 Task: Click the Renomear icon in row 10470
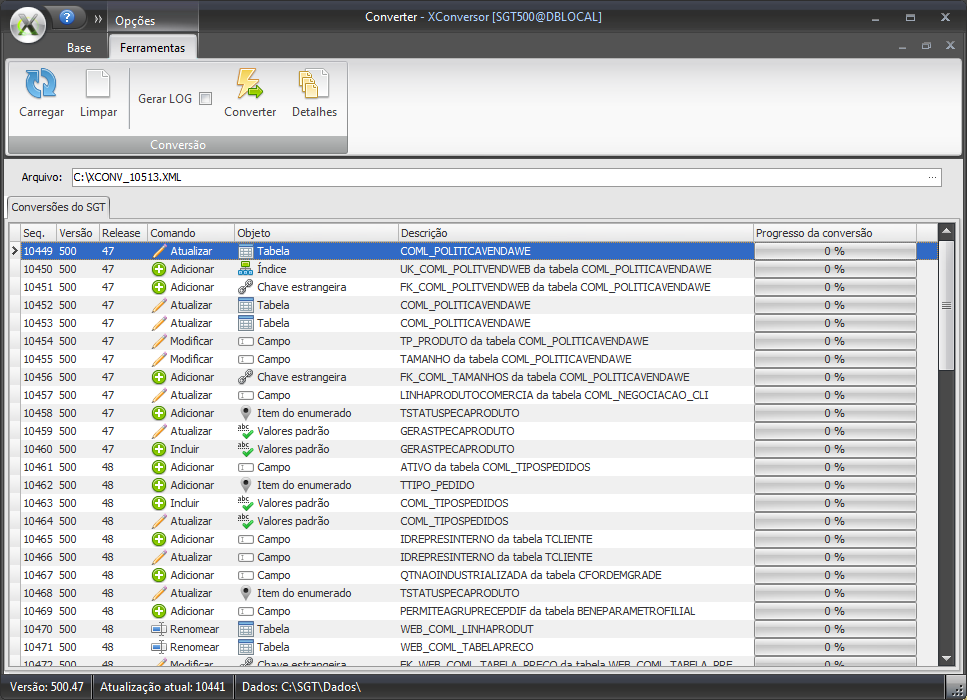coord(158,629)
